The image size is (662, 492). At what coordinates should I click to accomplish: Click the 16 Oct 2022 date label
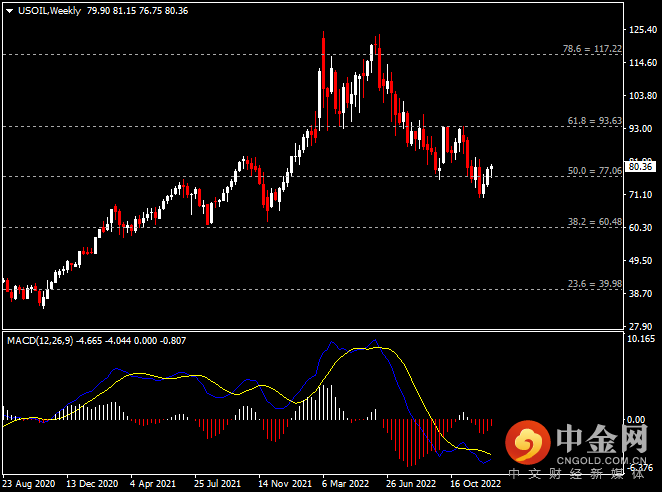coord(475,483)
